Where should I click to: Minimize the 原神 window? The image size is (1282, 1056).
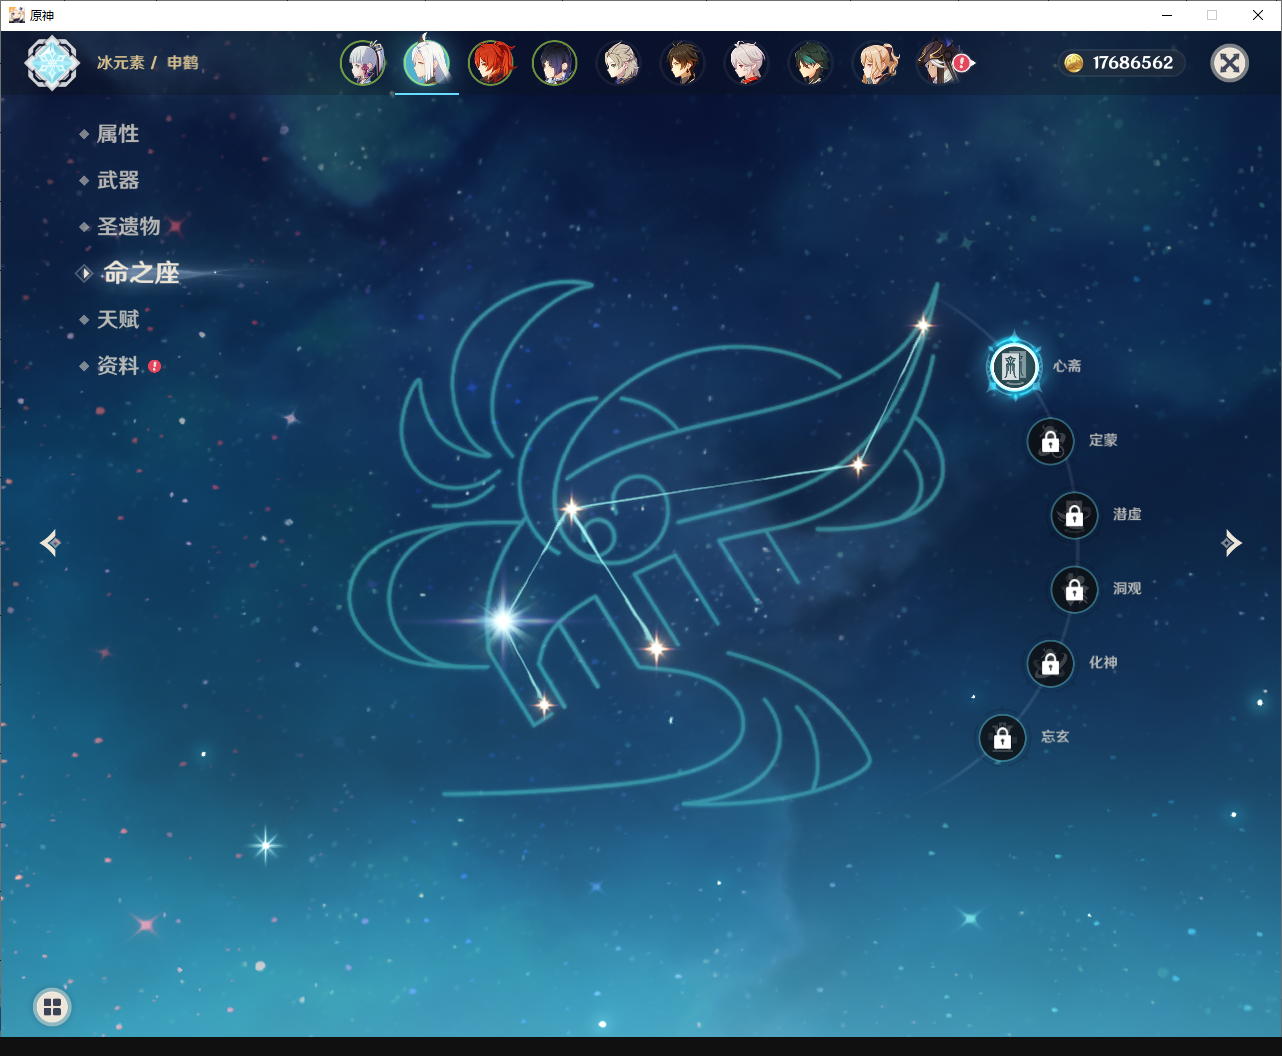pyautogui.click(x=1167, y=15)
